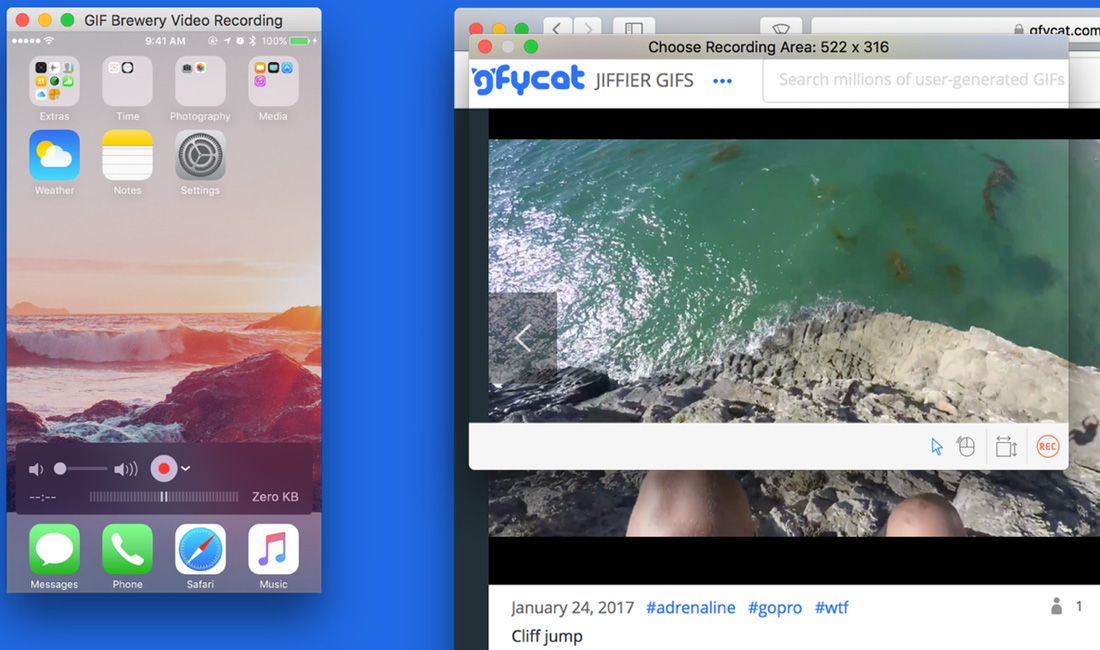Adjust the recording volume slider knob
1100x650 pixels.
[60, 469]
